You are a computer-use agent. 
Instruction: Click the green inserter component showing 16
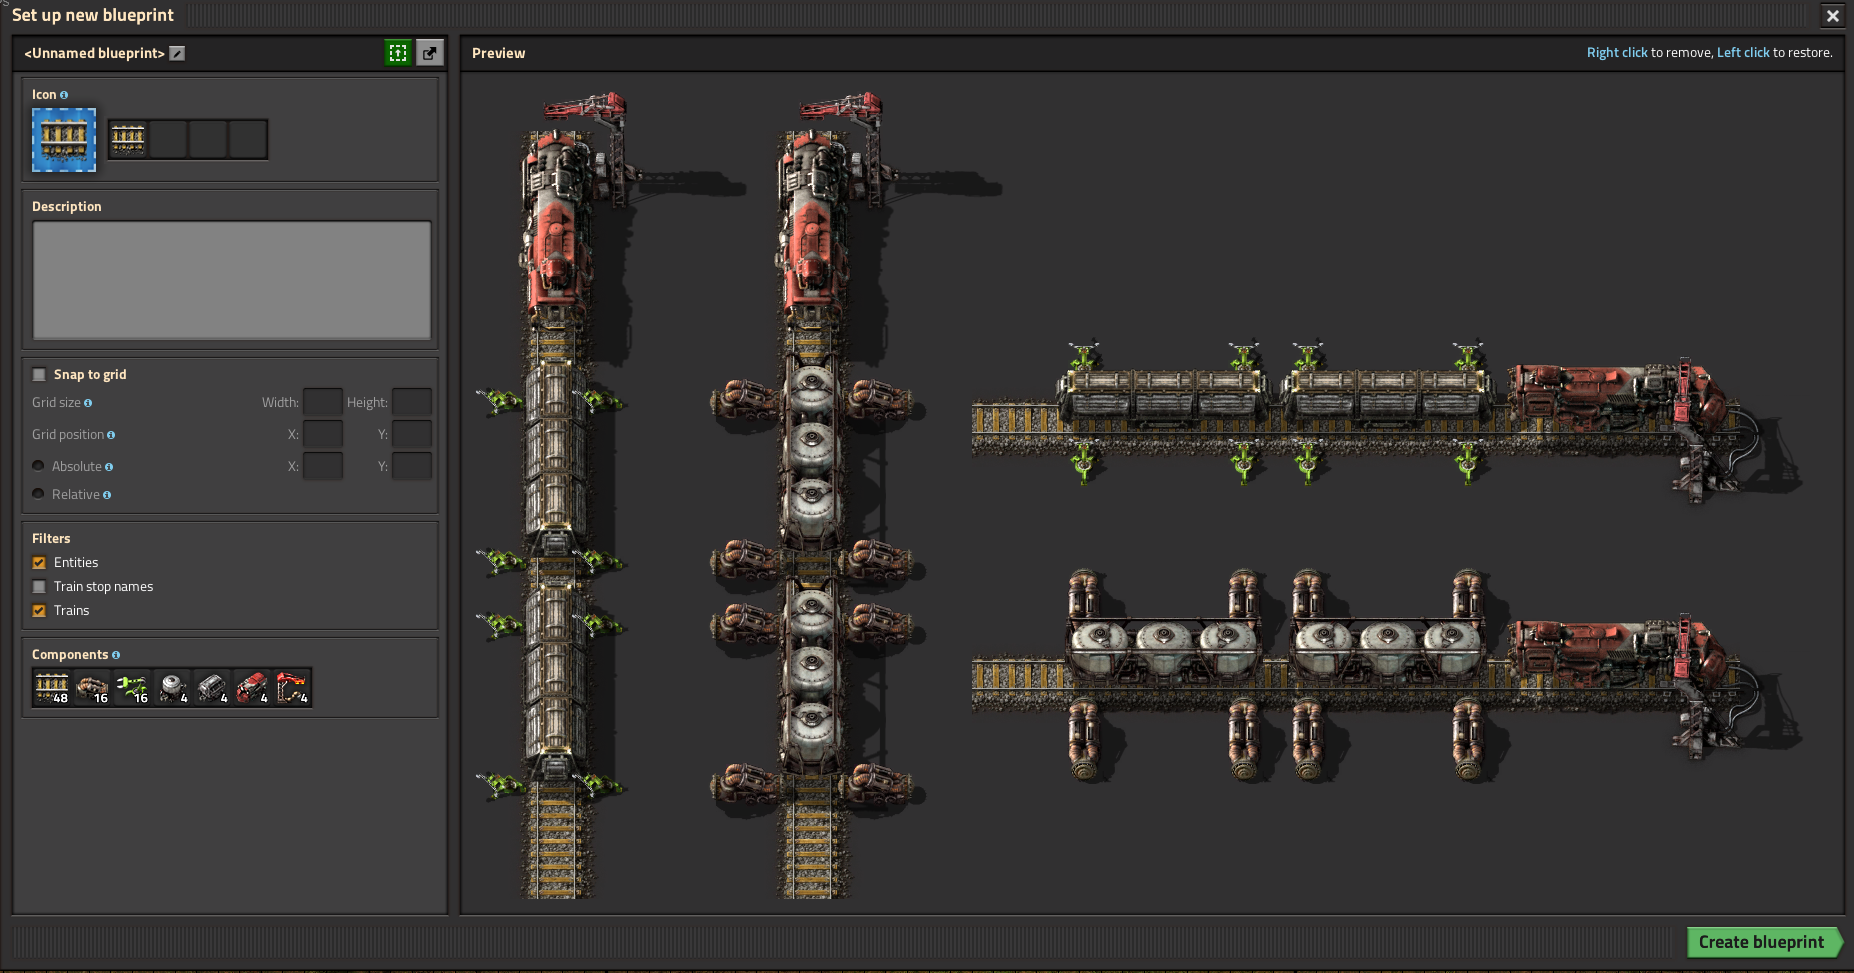132,688
